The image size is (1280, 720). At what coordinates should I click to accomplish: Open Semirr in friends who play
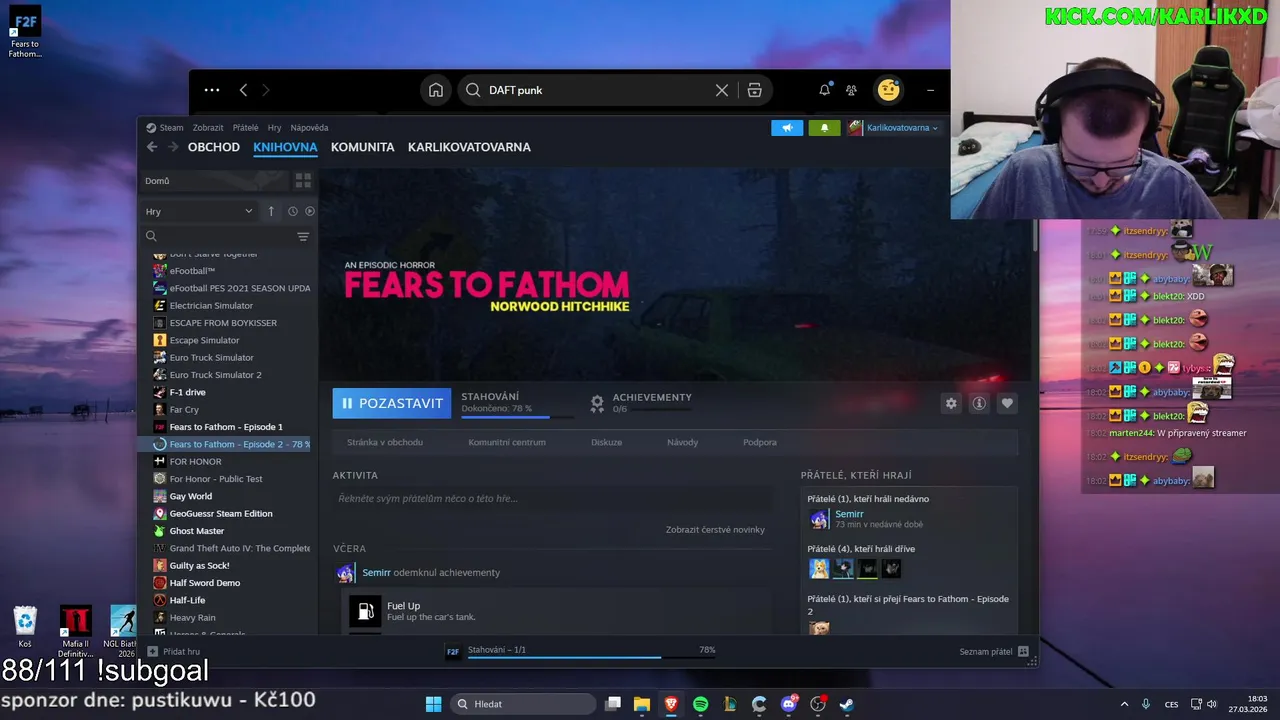click(849, 514)
